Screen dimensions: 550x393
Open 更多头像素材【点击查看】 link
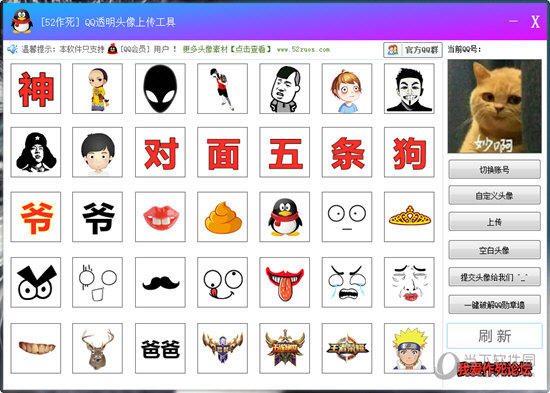click(x=227, y=49)
